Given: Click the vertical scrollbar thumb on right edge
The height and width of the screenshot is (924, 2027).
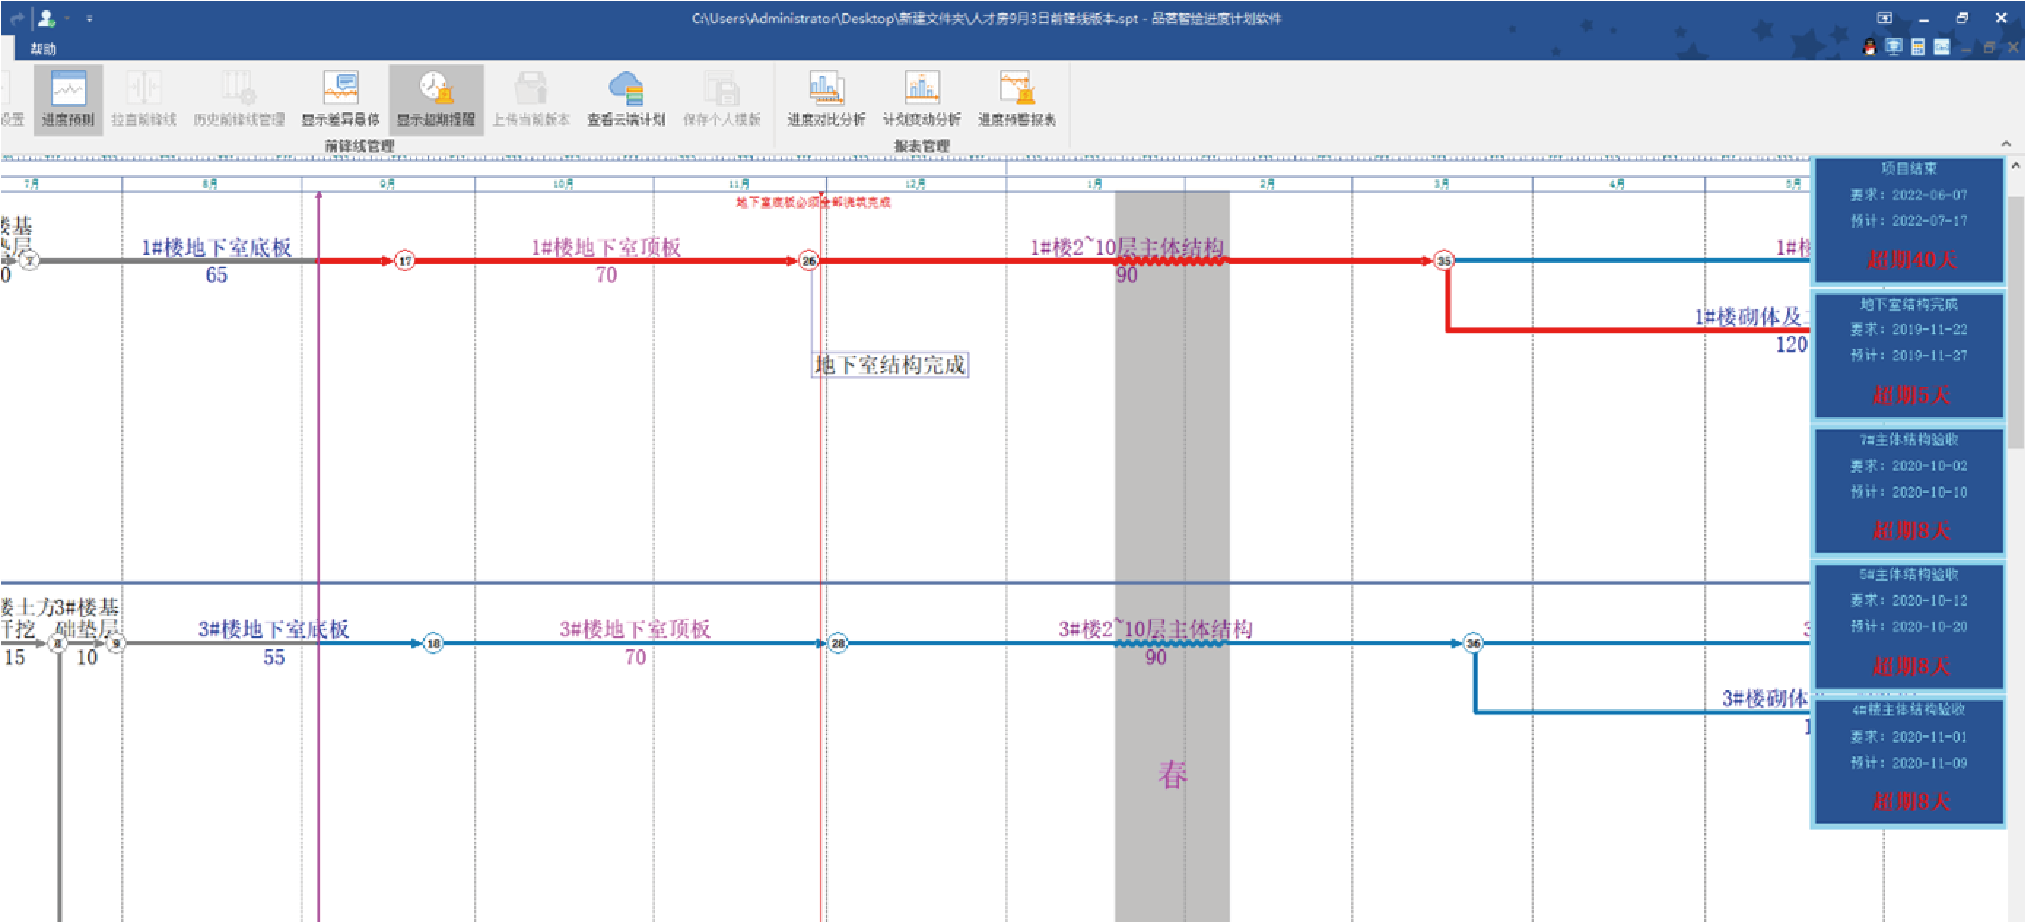Looking at the screenshot, I should click(x=2016, y=320).
